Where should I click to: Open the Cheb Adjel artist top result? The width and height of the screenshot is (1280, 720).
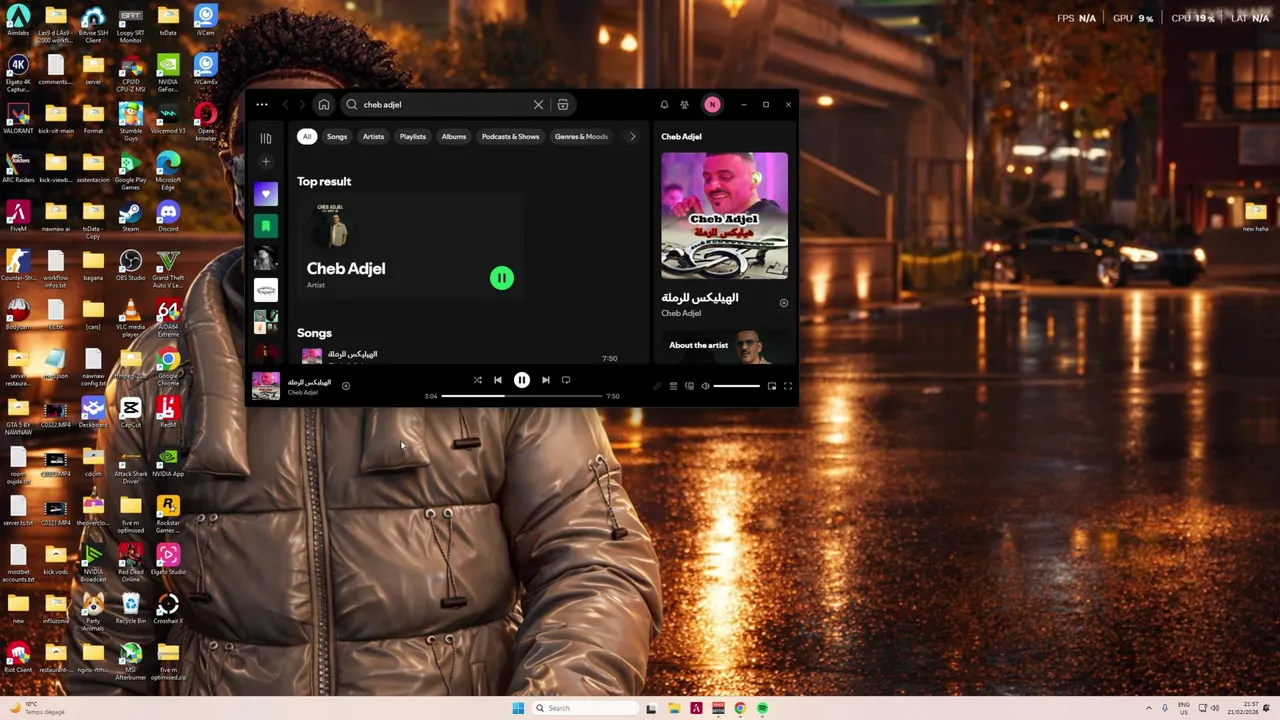tap(410, 246)
